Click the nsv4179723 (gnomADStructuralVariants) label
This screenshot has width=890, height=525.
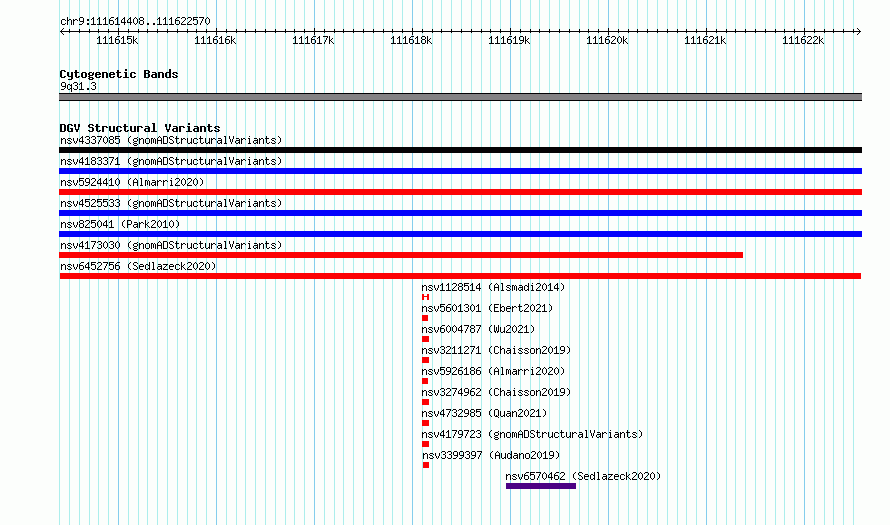click(x=532, y=434)
